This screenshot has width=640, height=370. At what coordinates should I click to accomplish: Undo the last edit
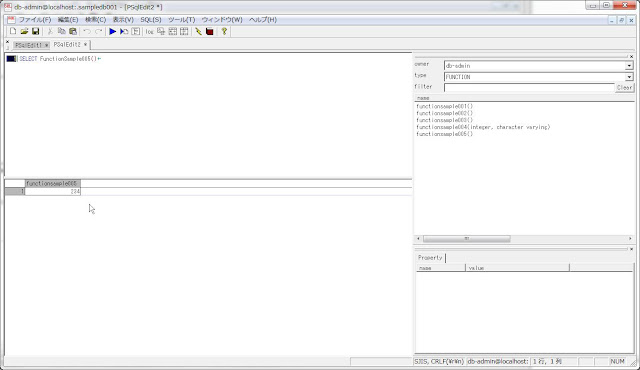pos(87,31)
